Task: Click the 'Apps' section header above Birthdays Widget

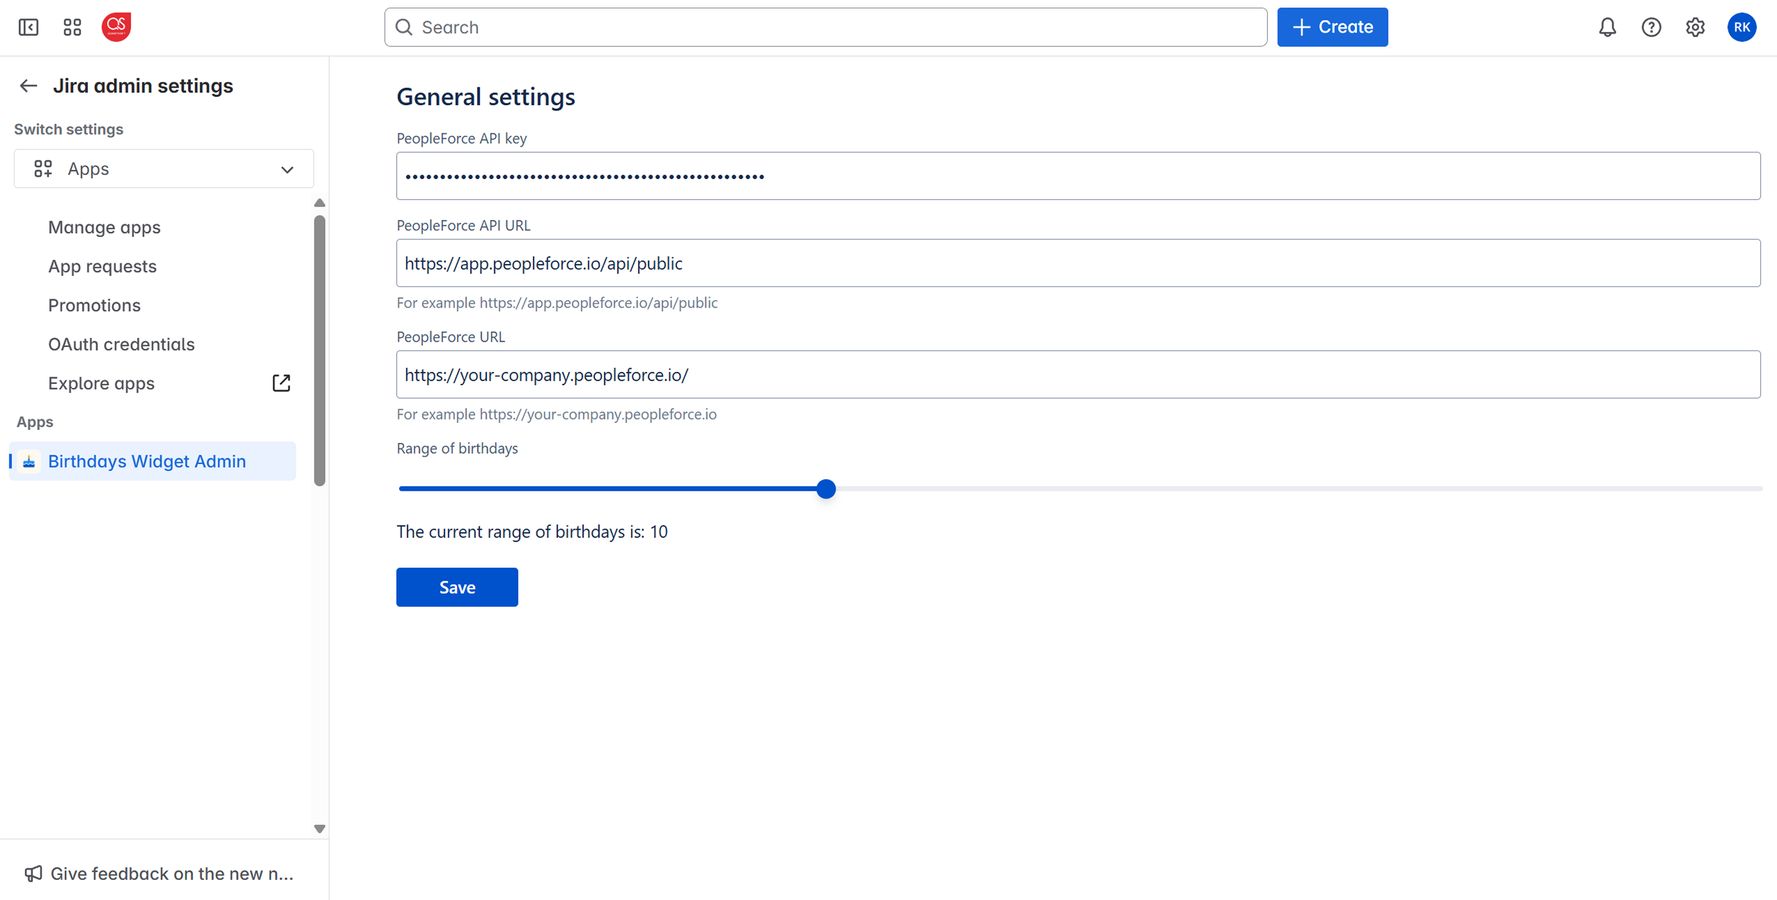Action: (35, 422)
